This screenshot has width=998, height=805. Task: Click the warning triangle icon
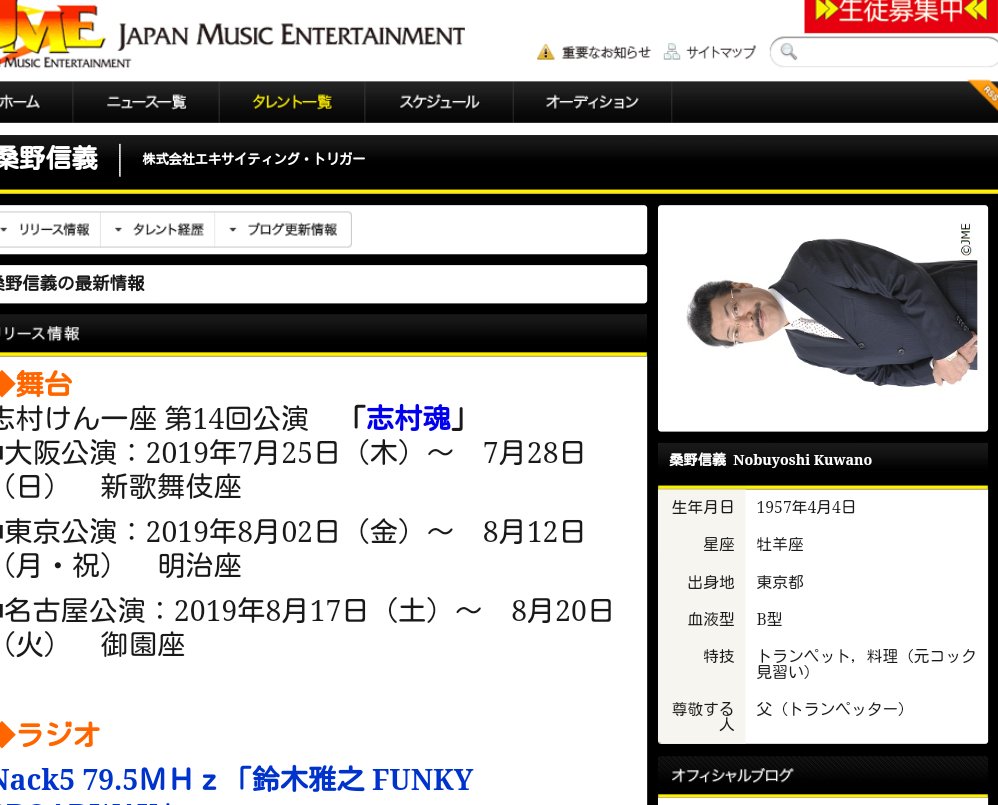point(545,52)
